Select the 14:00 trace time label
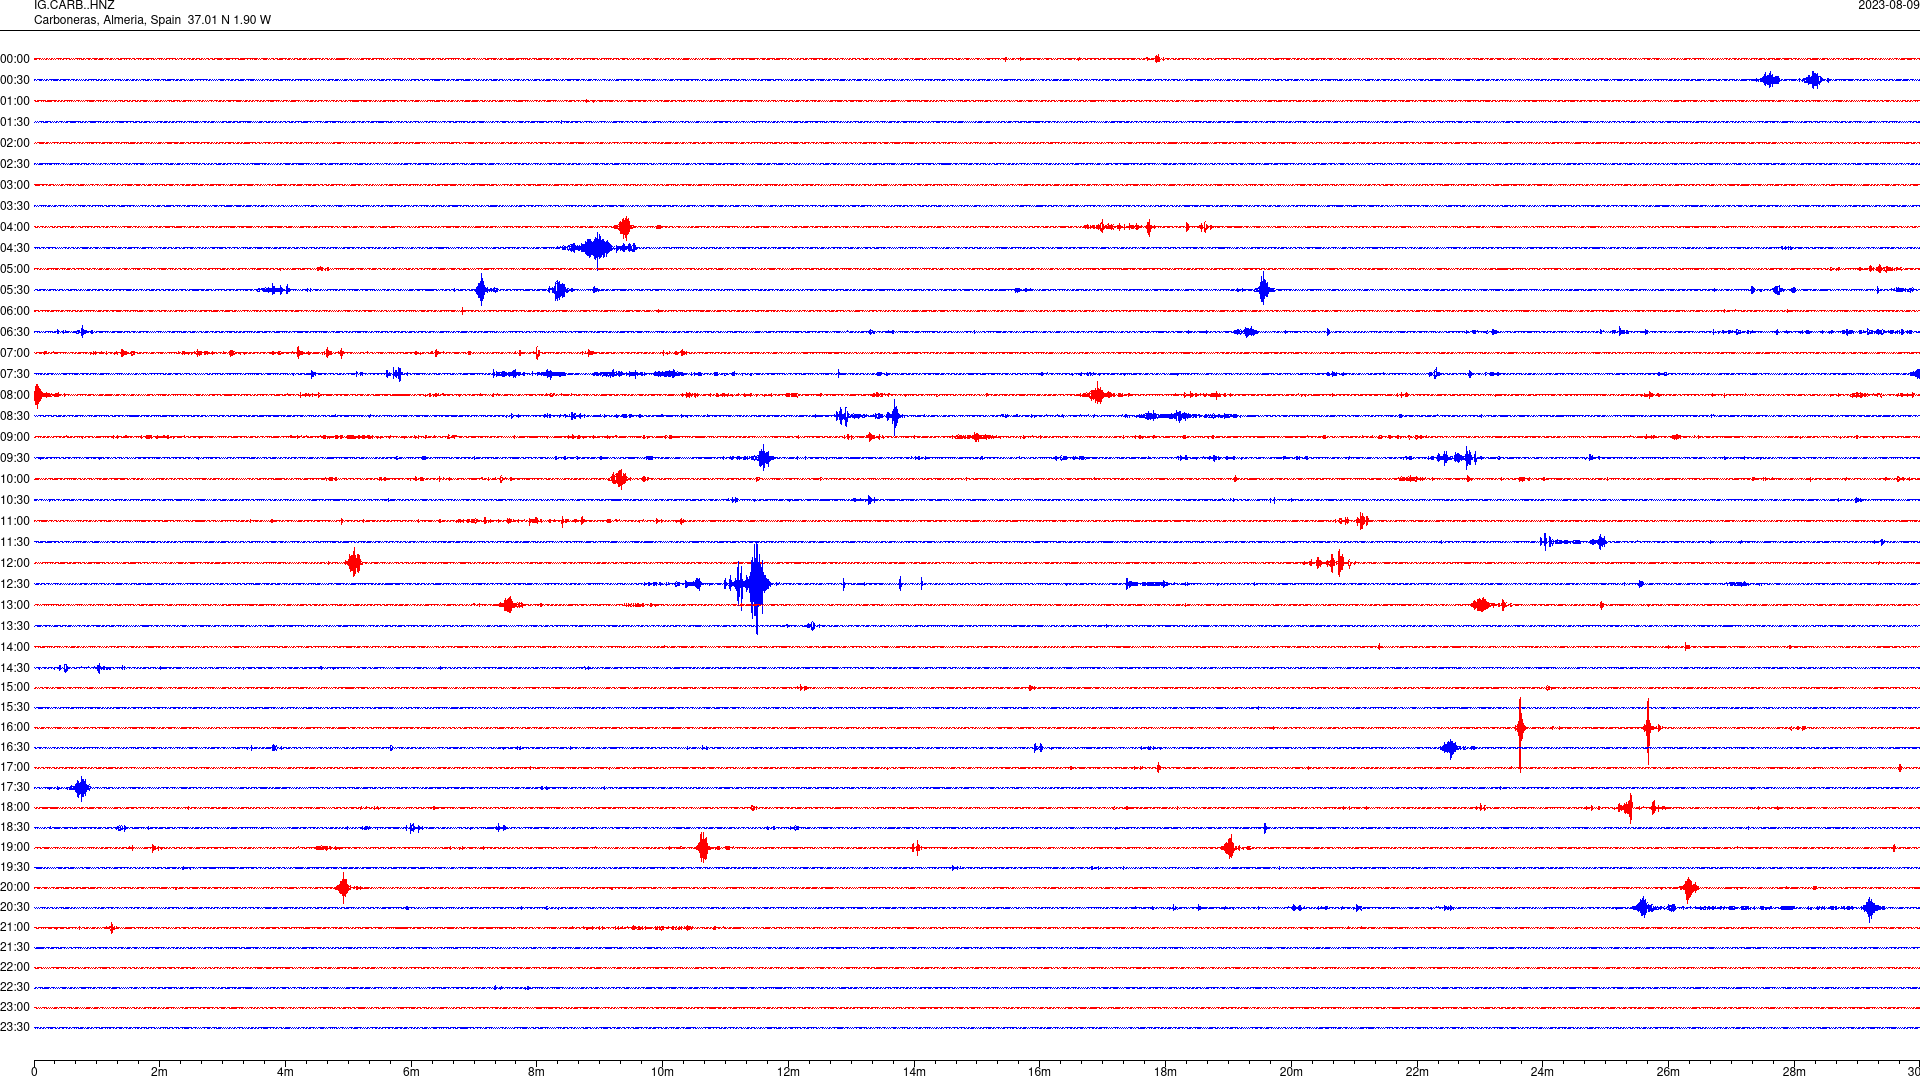1920x1080 pixels. point(15,647)
